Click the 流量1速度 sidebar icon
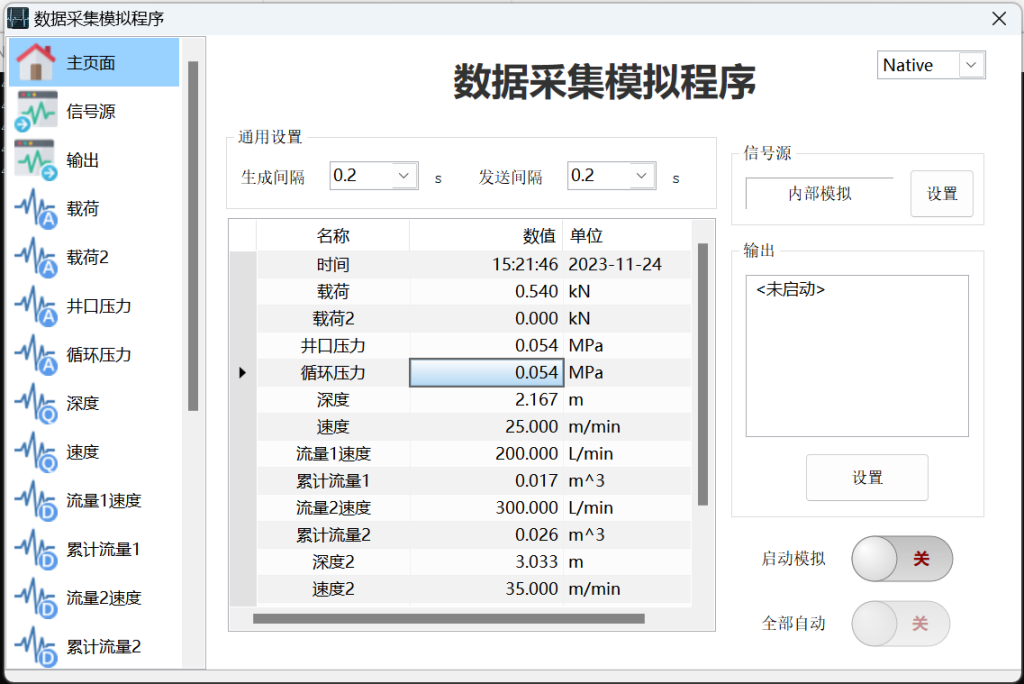Viewport: 1024px width, 684px height. pos(36,500)
